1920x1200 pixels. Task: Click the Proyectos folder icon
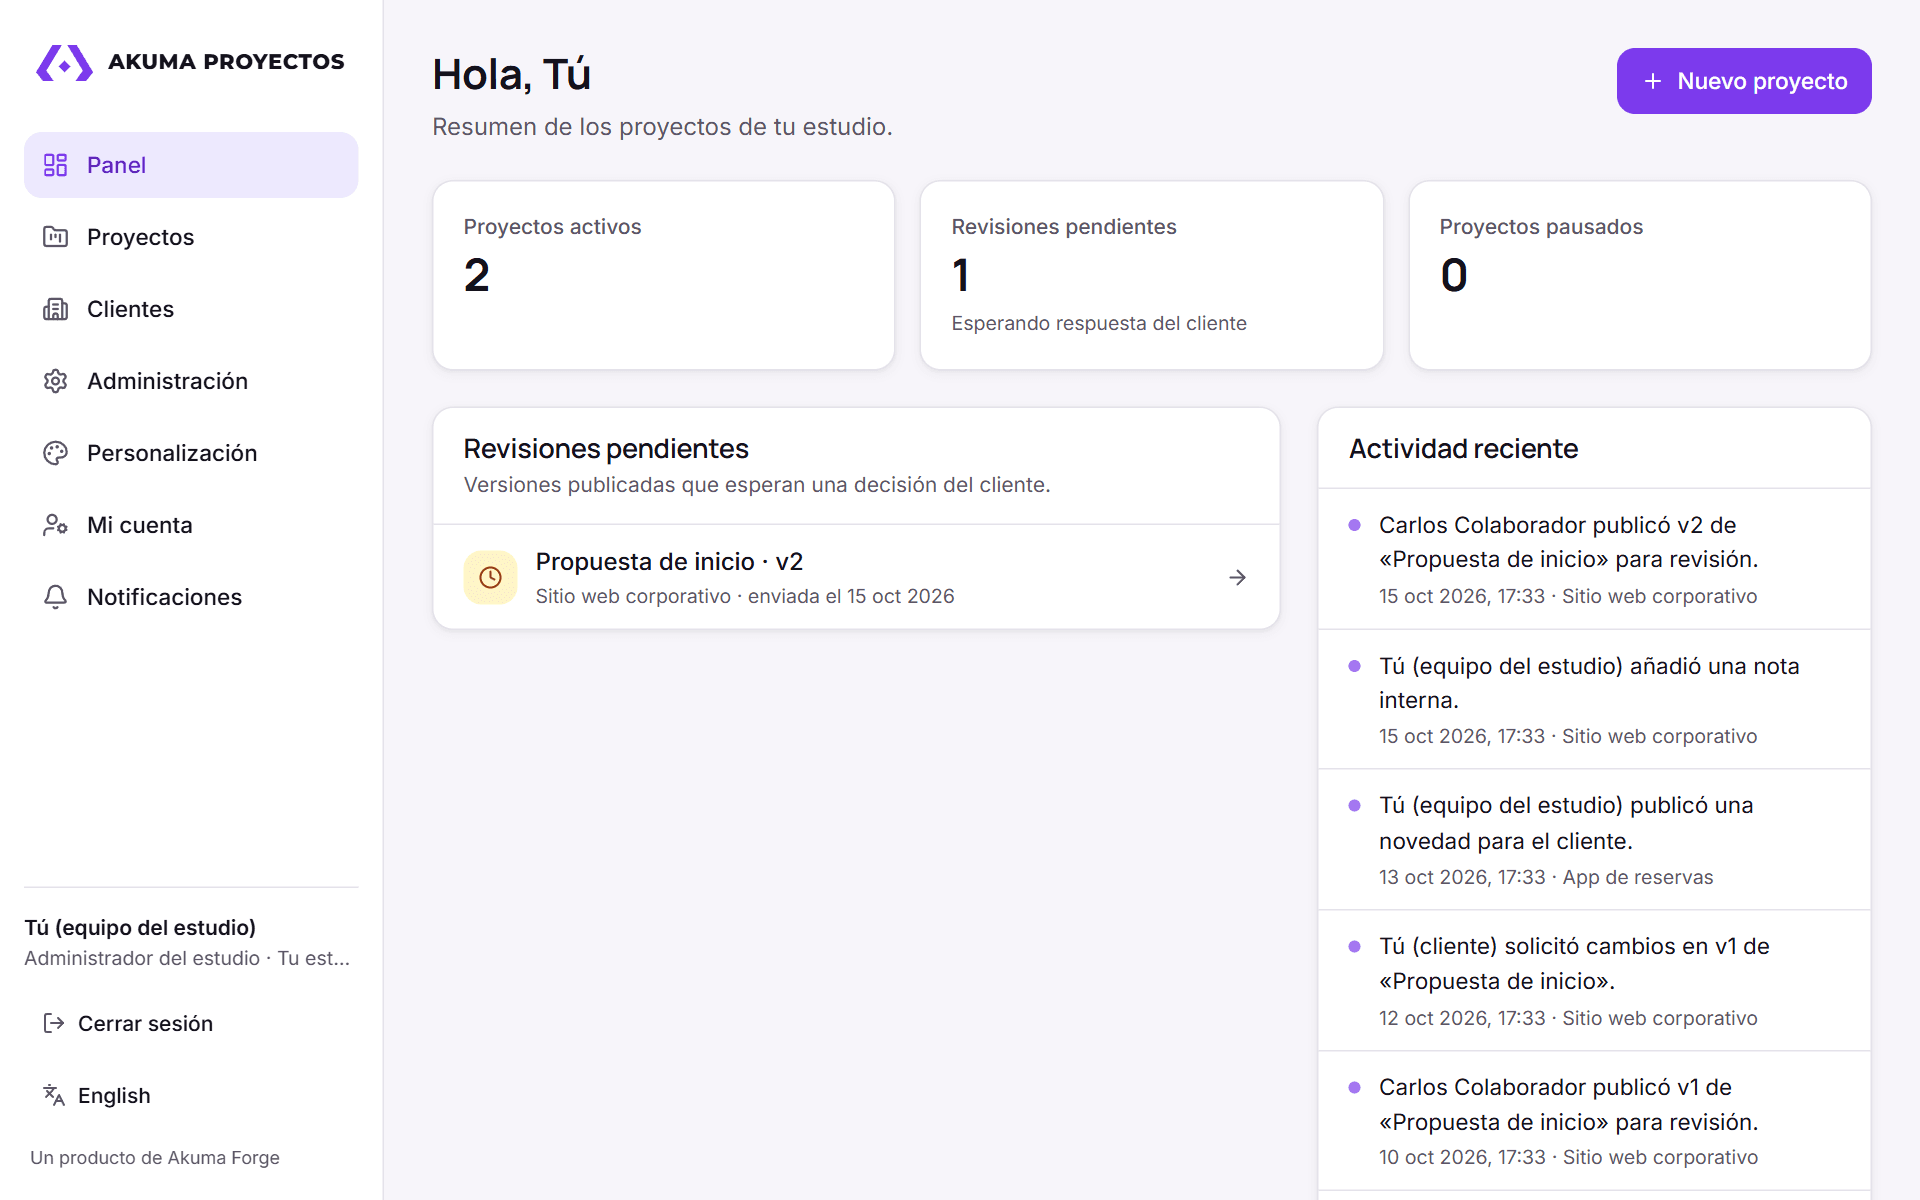55,237
